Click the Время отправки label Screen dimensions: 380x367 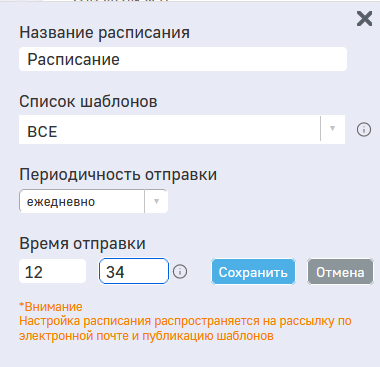[x=82, y=243]
